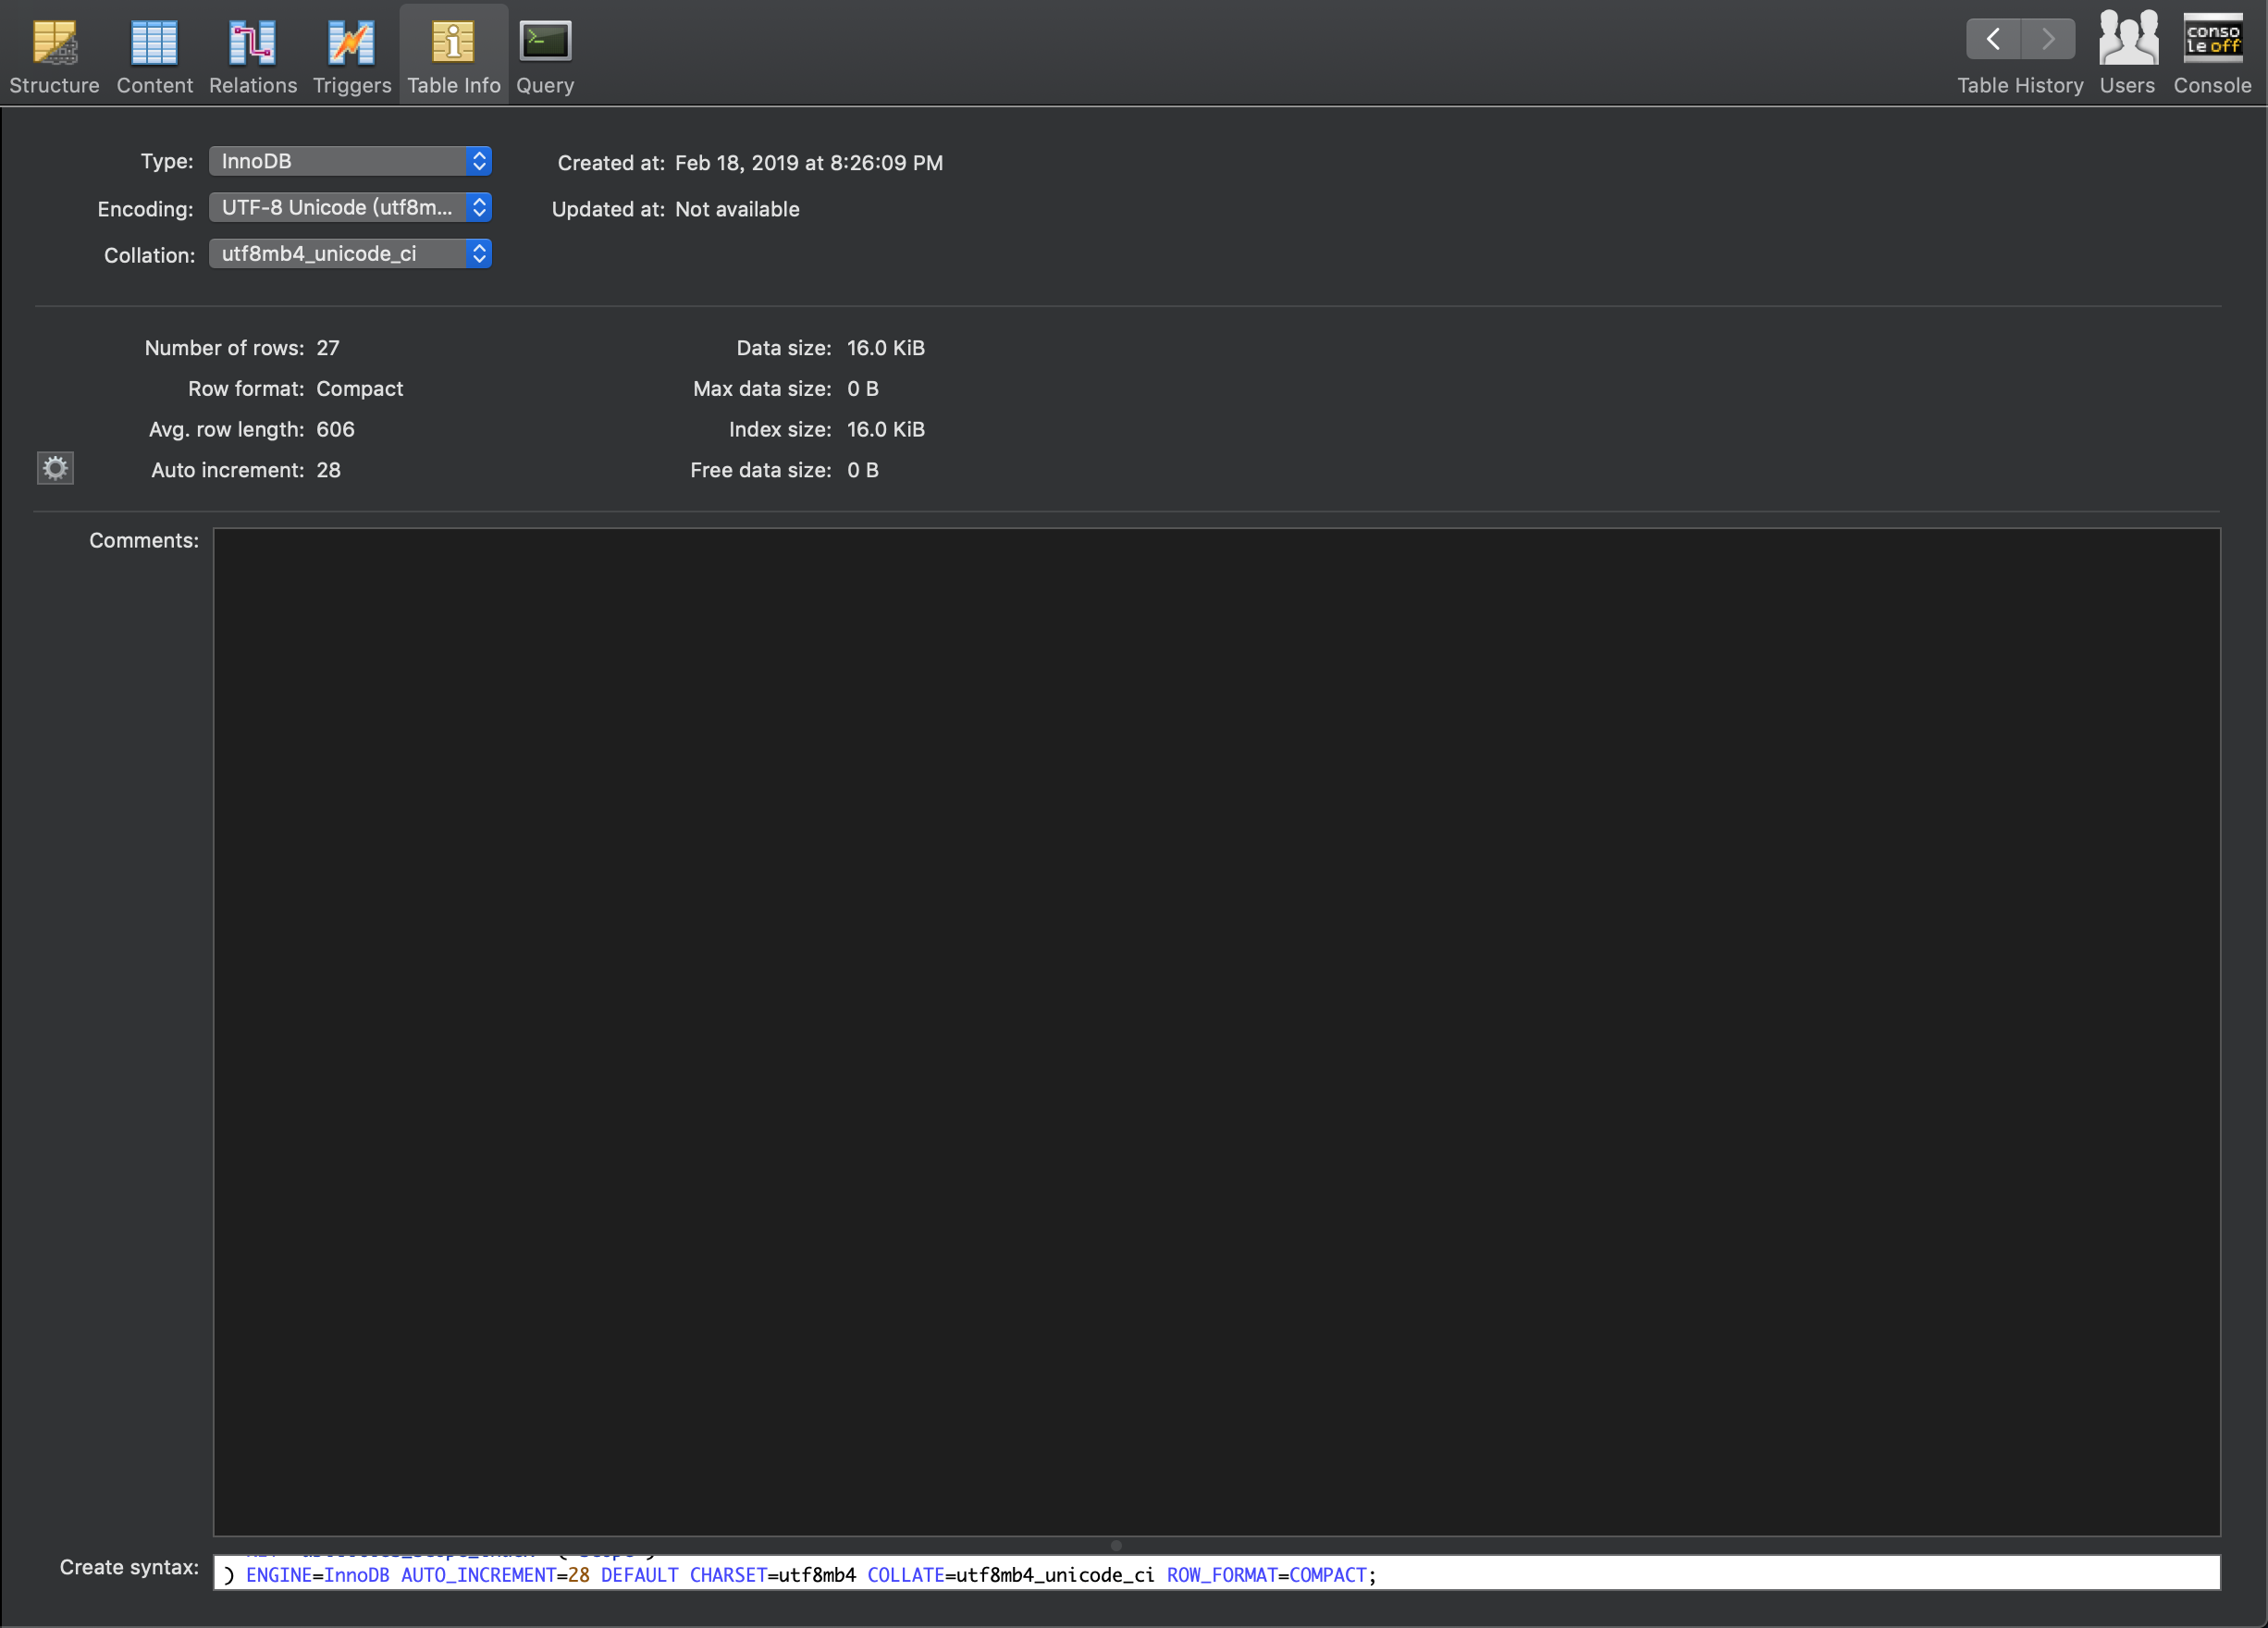Switch to the Content view
Screen dimensions: 2268x1628
[154, 52]
